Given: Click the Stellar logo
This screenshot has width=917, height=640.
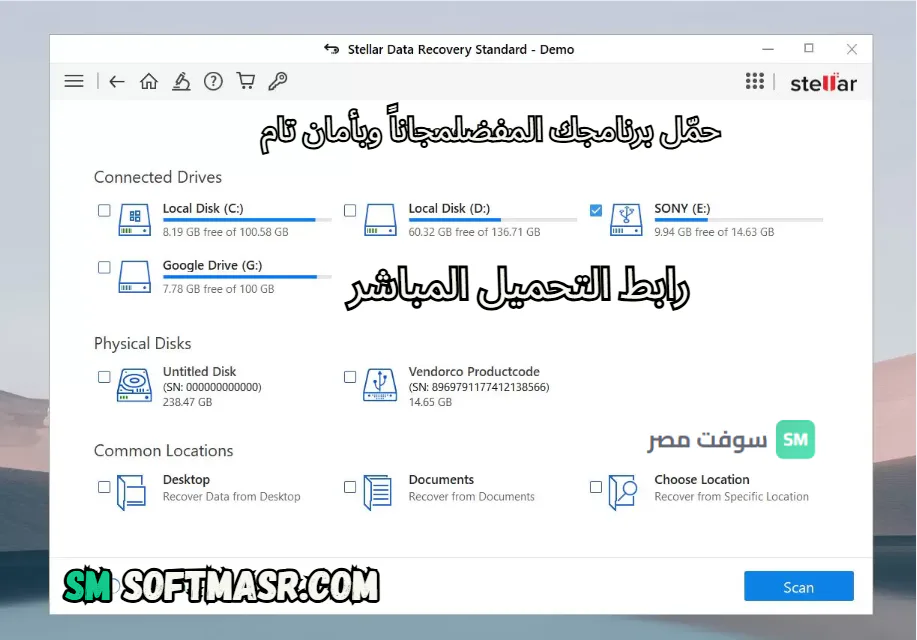Looking at the screenshot, I should point(823,82).
